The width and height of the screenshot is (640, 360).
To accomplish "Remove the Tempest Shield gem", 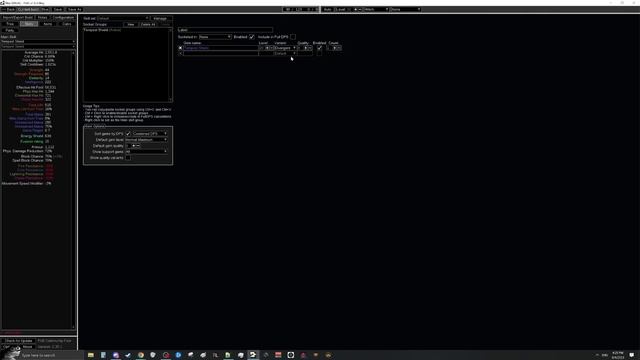I will coord(180,48).
